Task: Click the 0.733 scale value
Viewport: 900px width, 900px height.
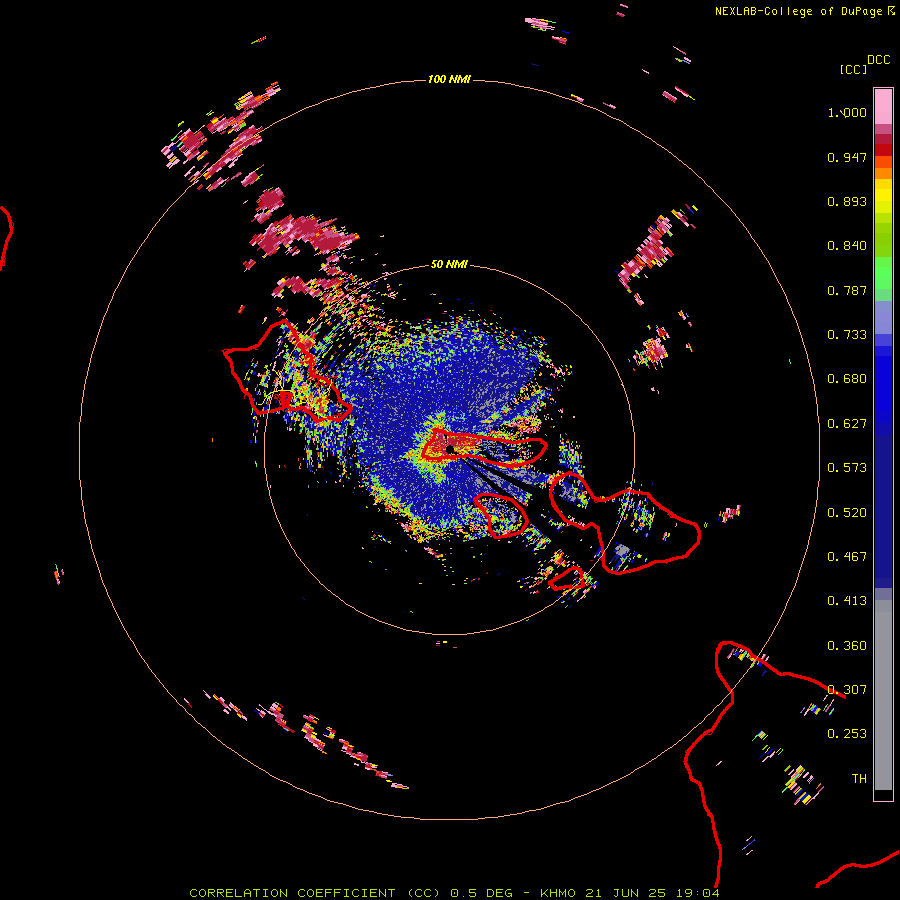Action: pos(847,335)
